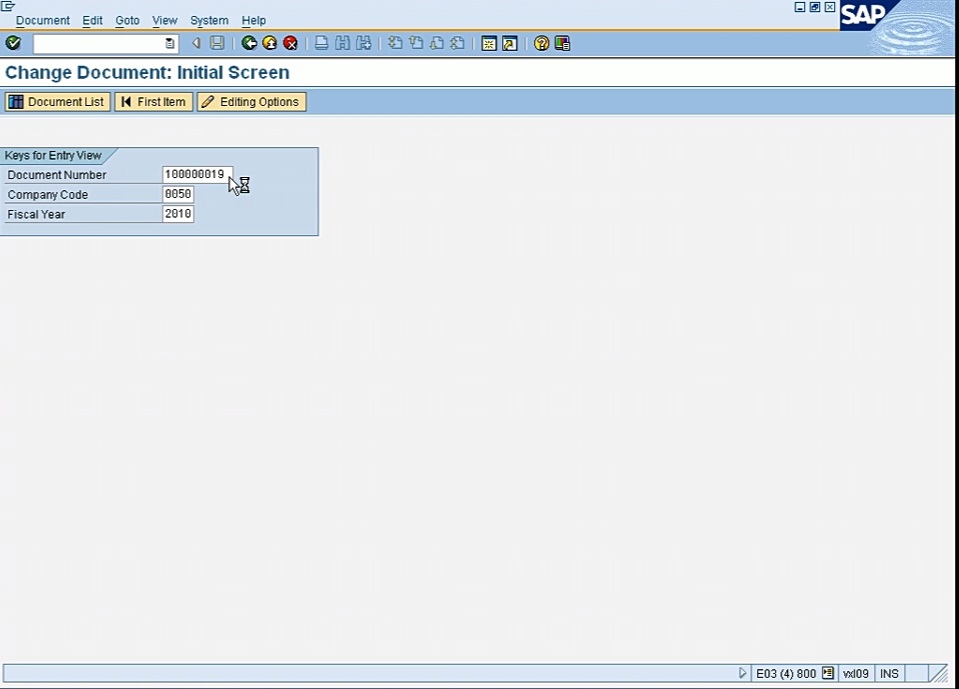
Task: Click the green Back arrow icon
Action: (x=249, y=43)
